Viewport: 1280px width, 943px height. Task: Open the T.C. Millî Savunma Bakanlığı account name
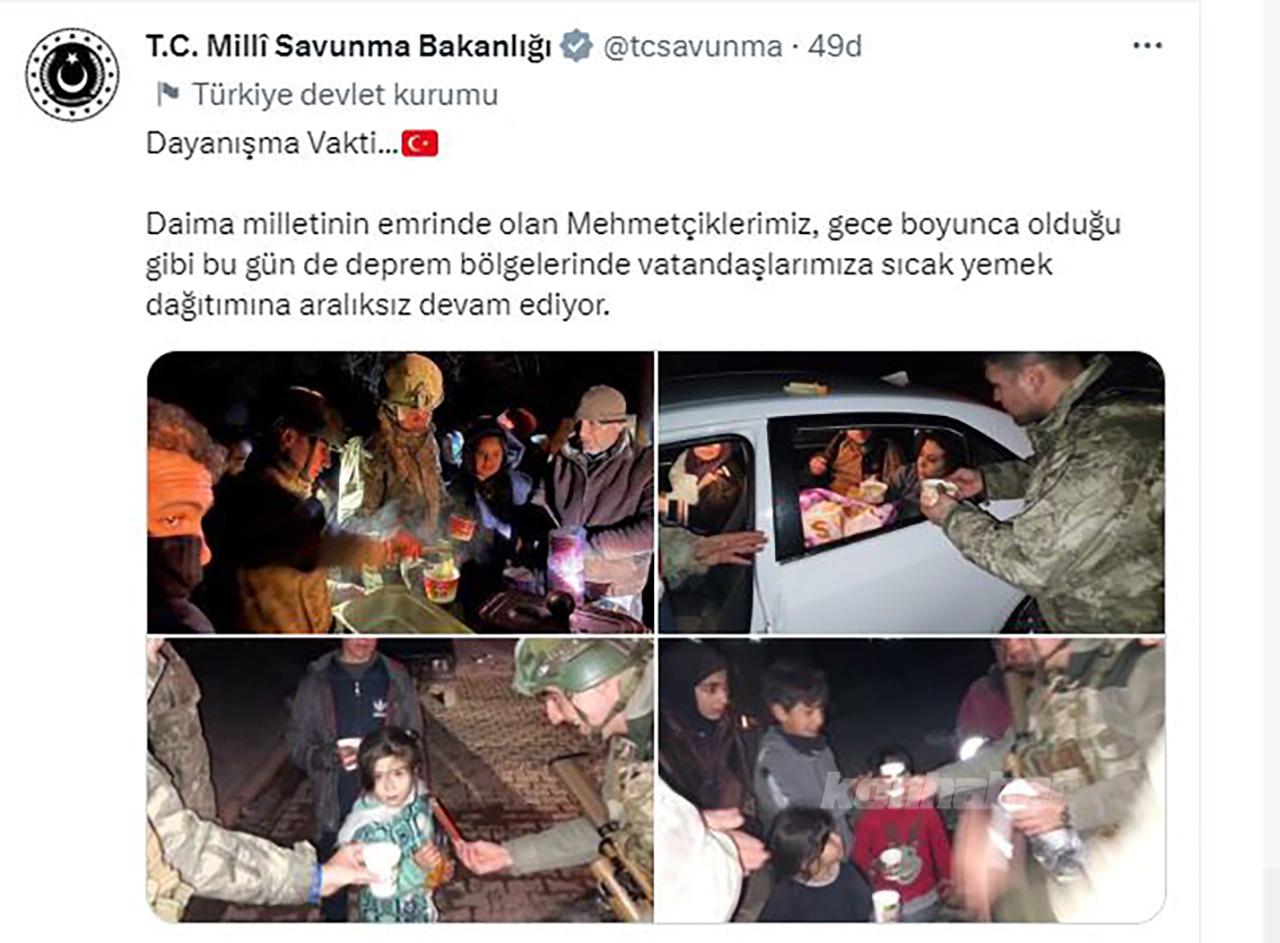[x=349, y=46]
